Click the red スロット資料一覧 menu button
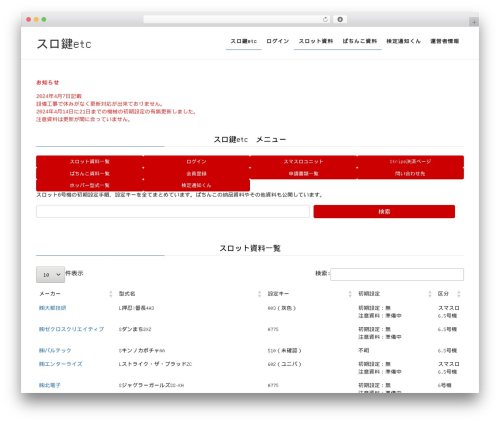 (x=90, y=162)
